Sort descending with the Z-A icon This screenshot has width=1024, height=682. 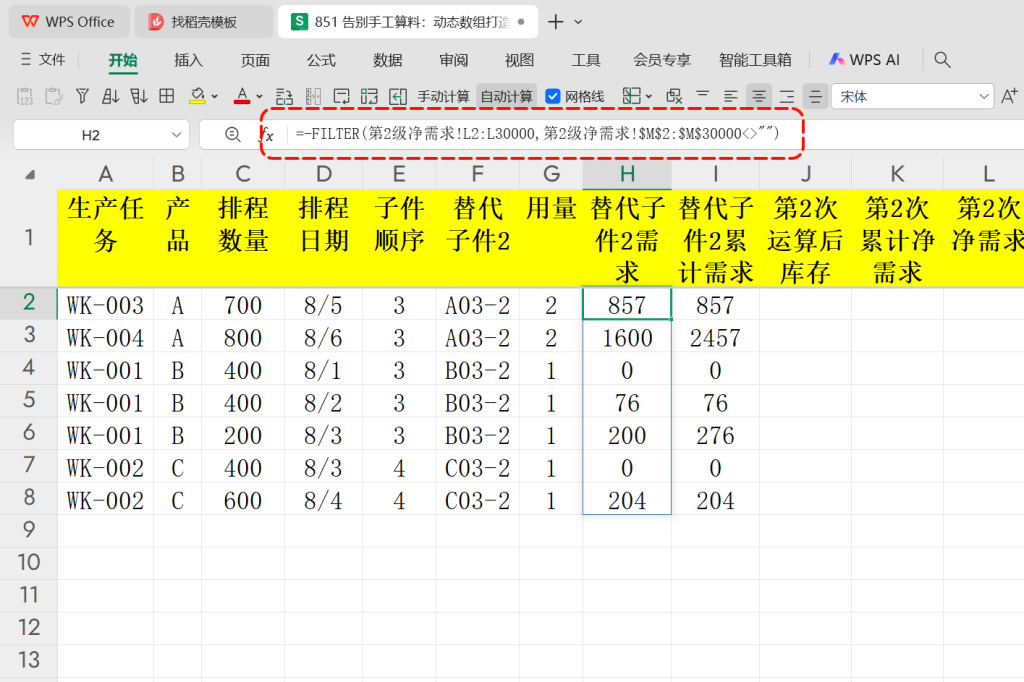(x=138, y=97)
